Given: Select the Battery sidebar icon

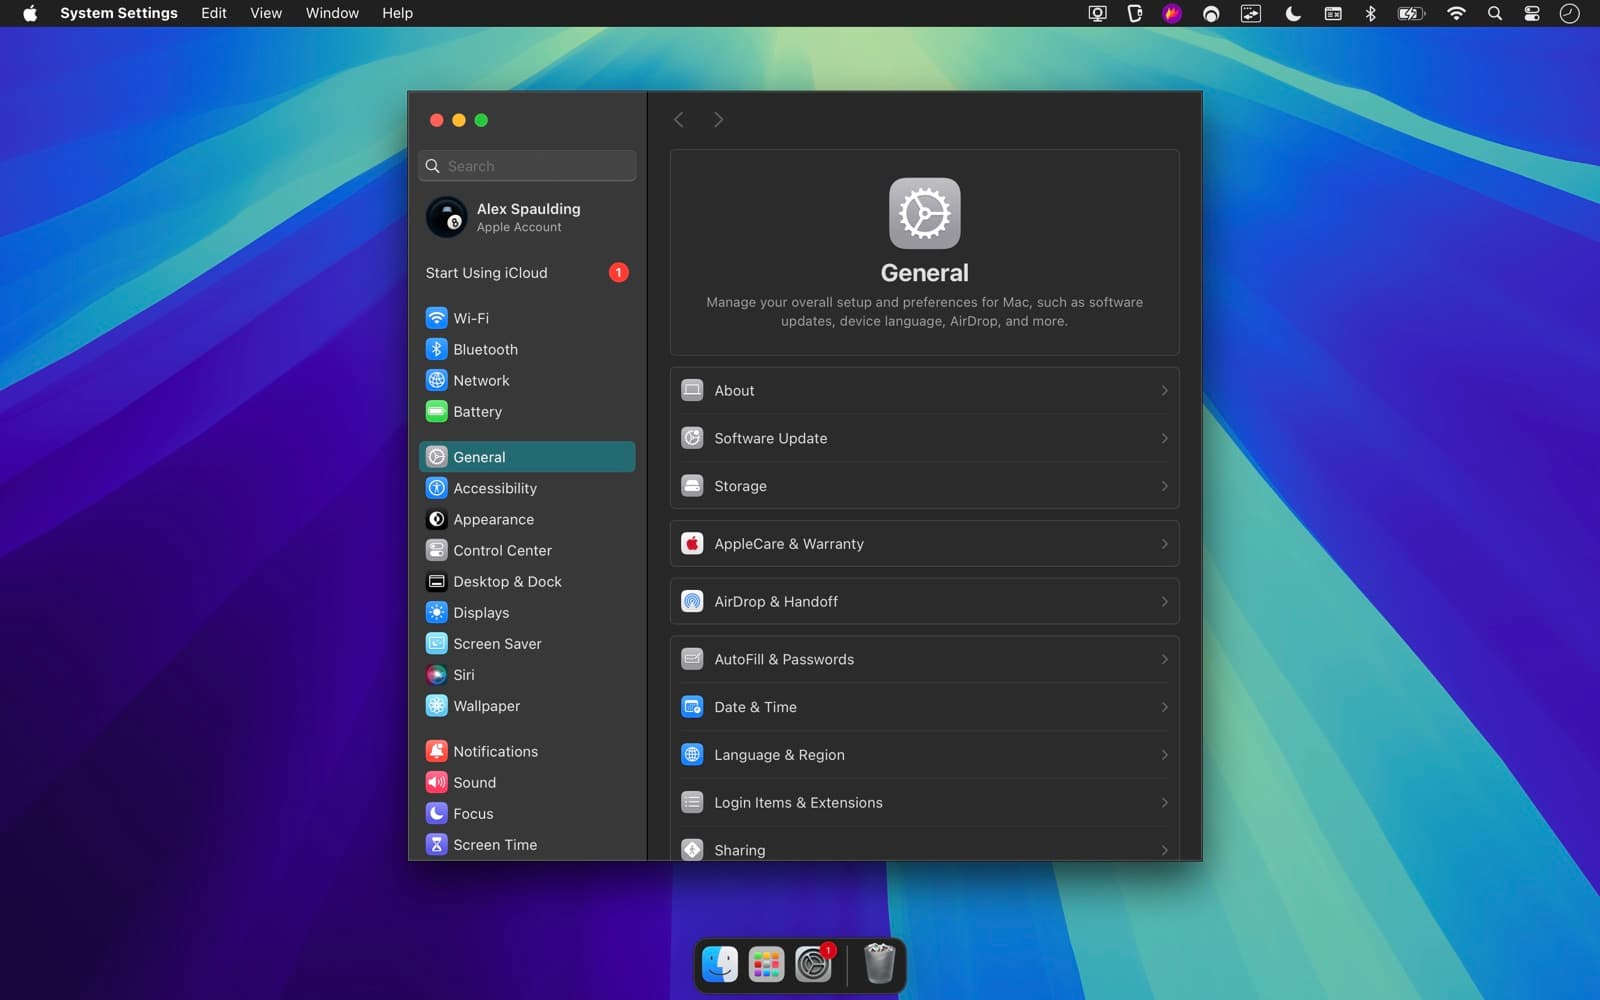Looking at the screenshot, I should click(436, 411).
